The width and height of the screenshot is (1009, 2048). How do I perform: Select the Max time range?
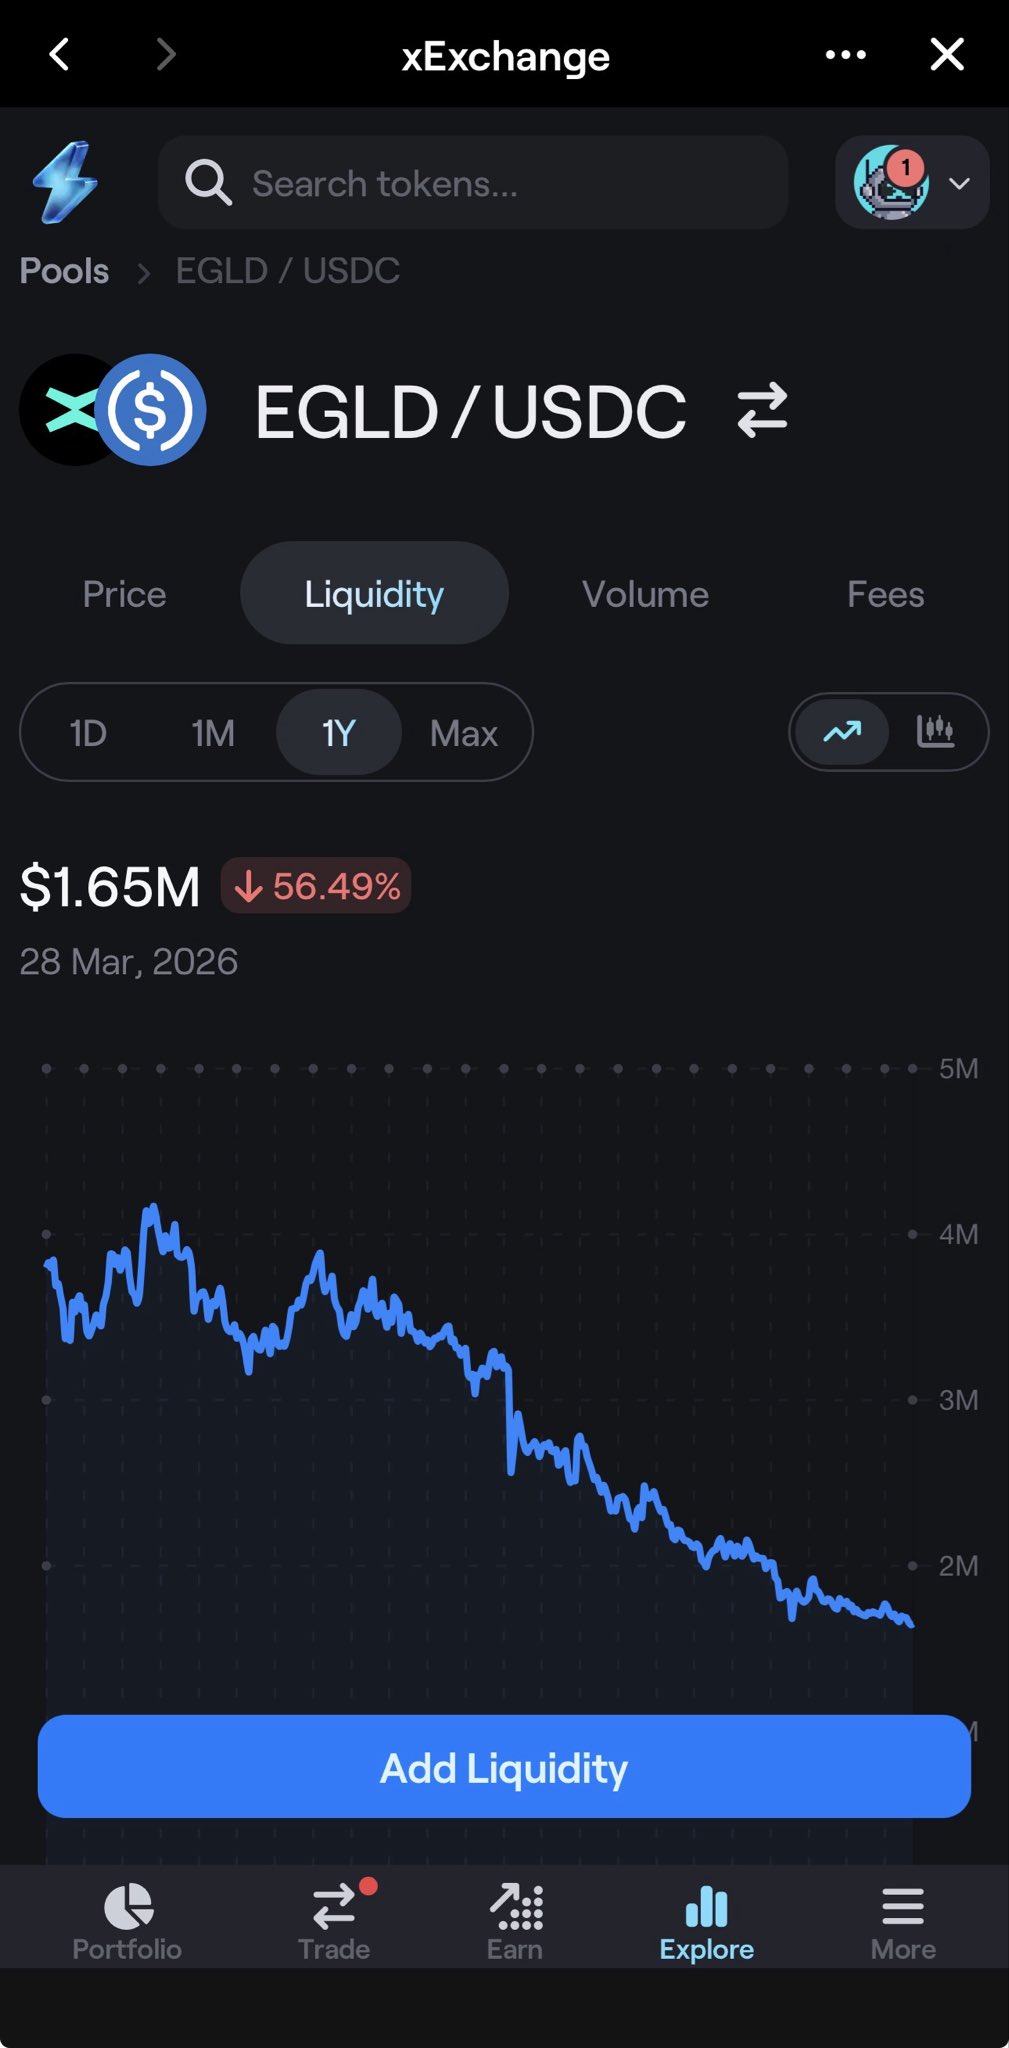[463, 733]
